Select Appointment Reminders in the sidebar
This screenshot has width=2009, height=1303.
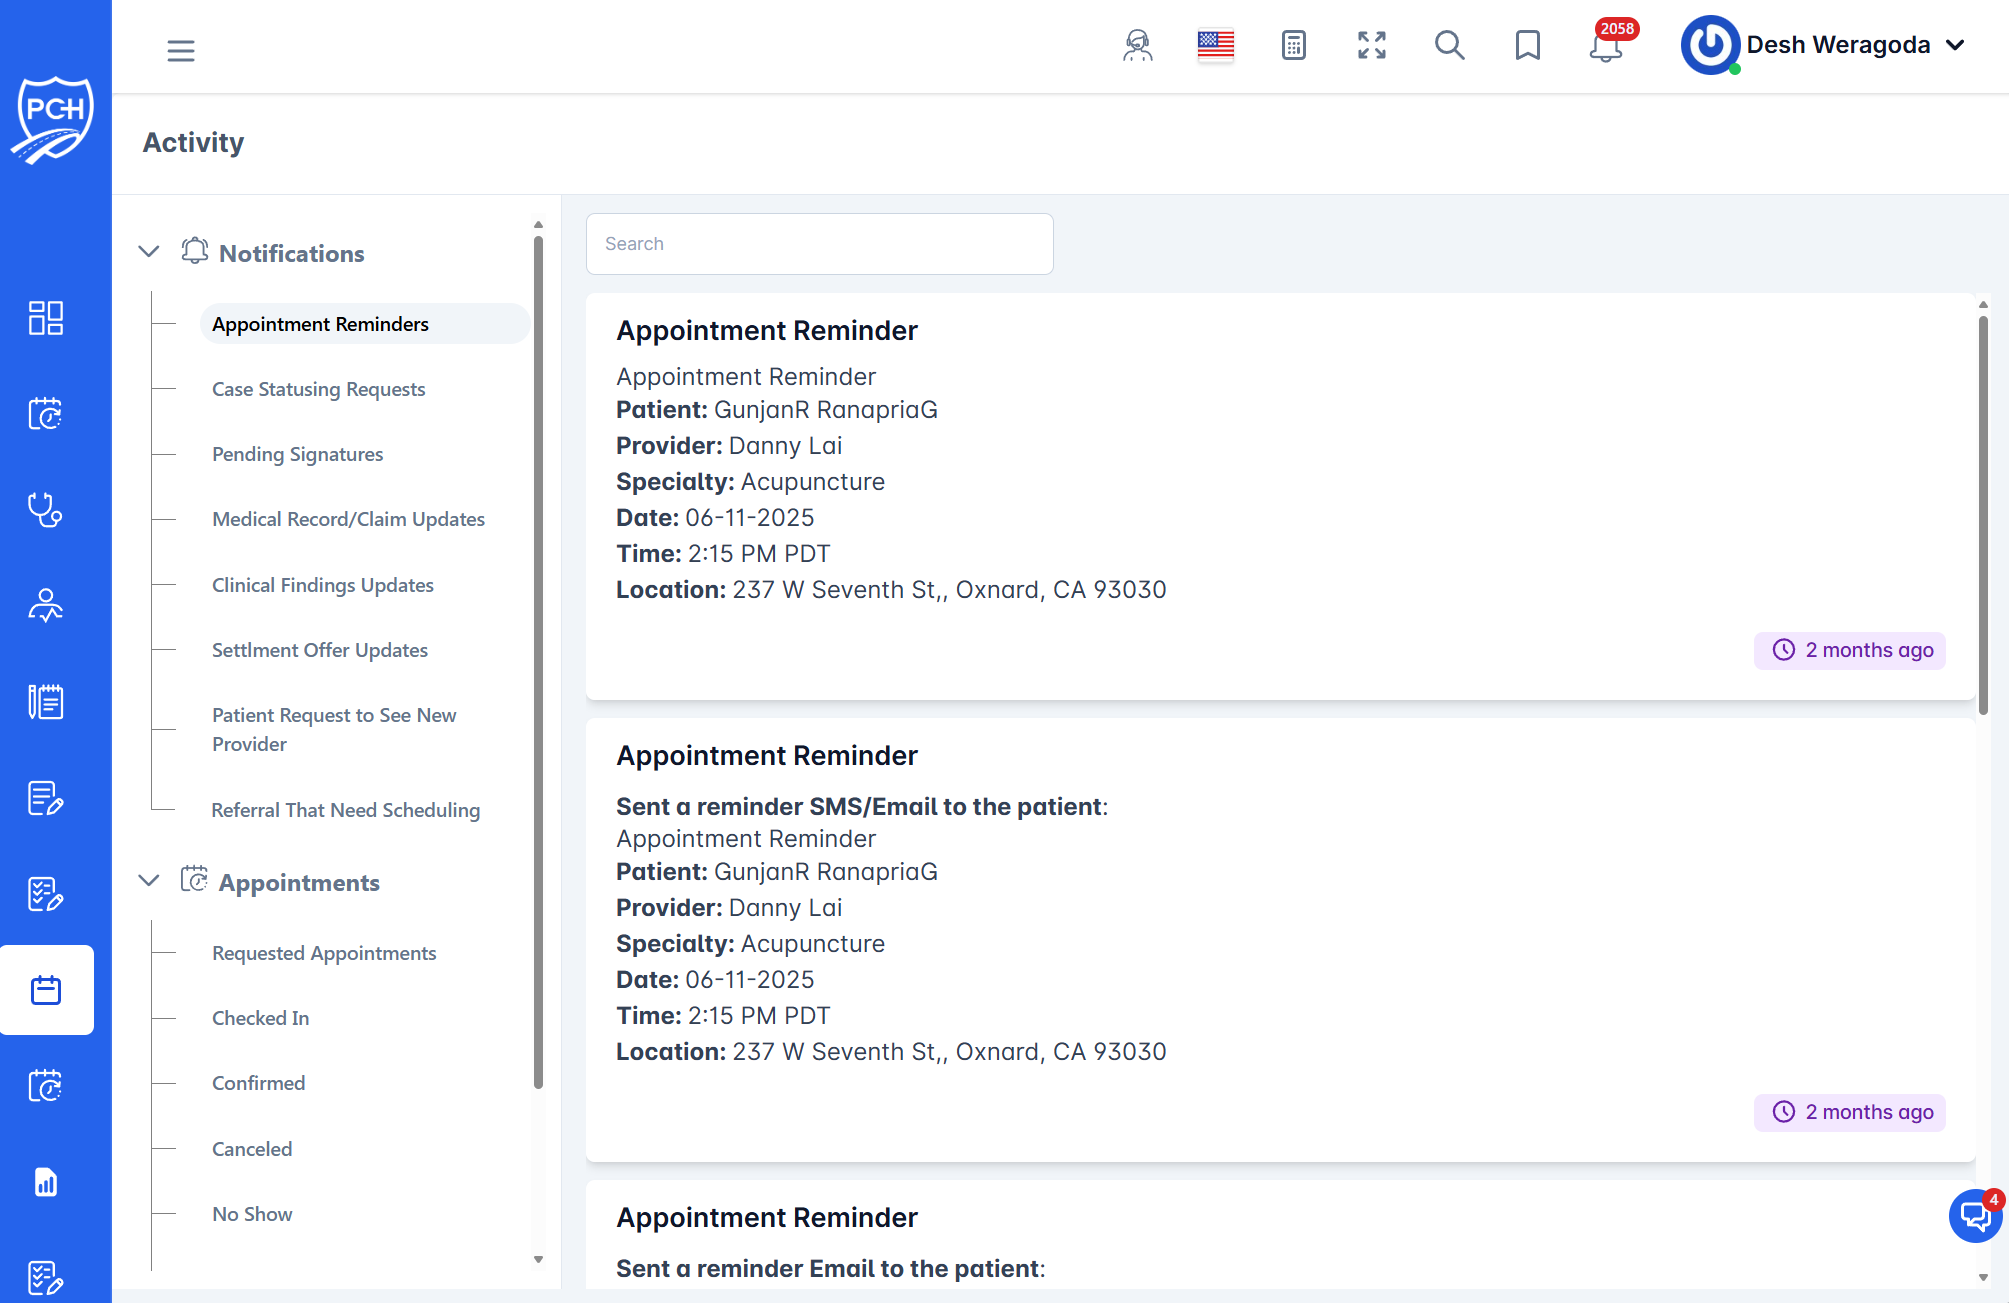[x=320, y=323]
